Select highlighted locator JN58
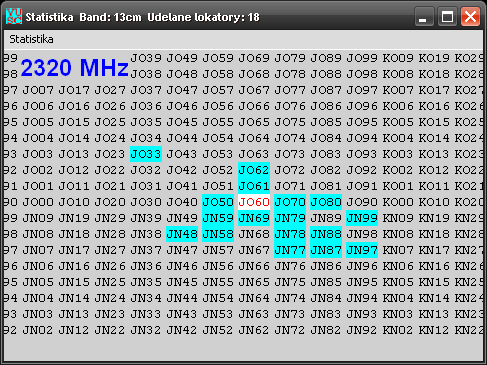 218,234
